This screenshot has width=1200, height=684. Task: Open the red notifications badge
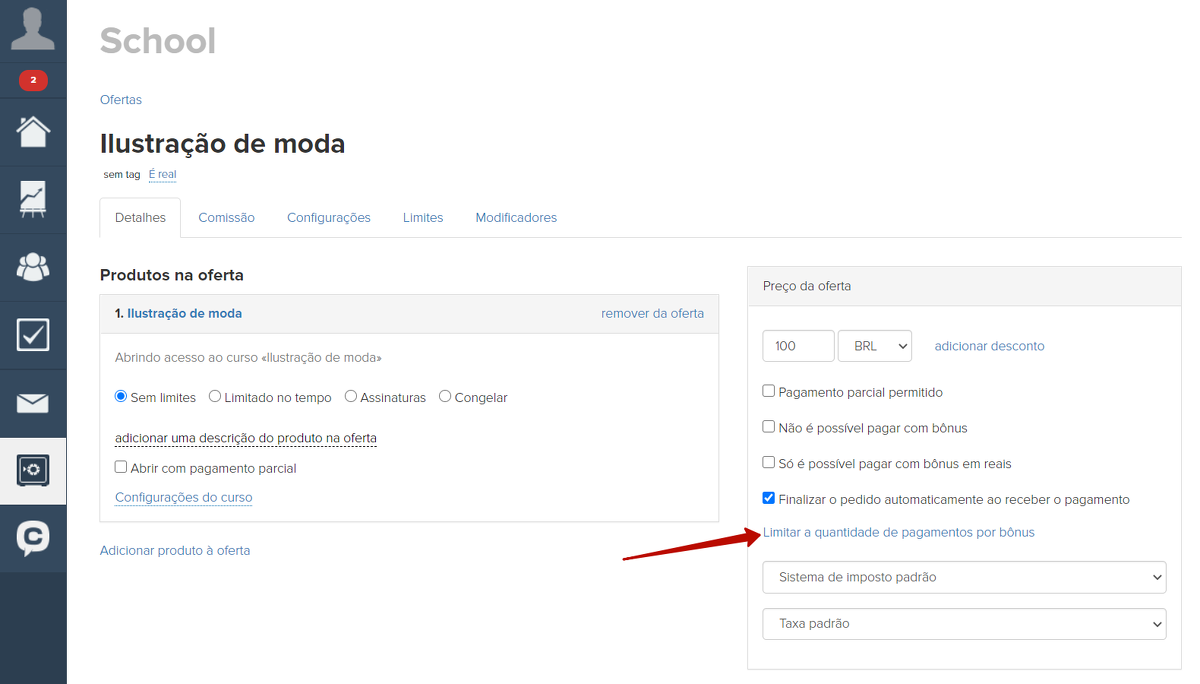tap(33, 80)
